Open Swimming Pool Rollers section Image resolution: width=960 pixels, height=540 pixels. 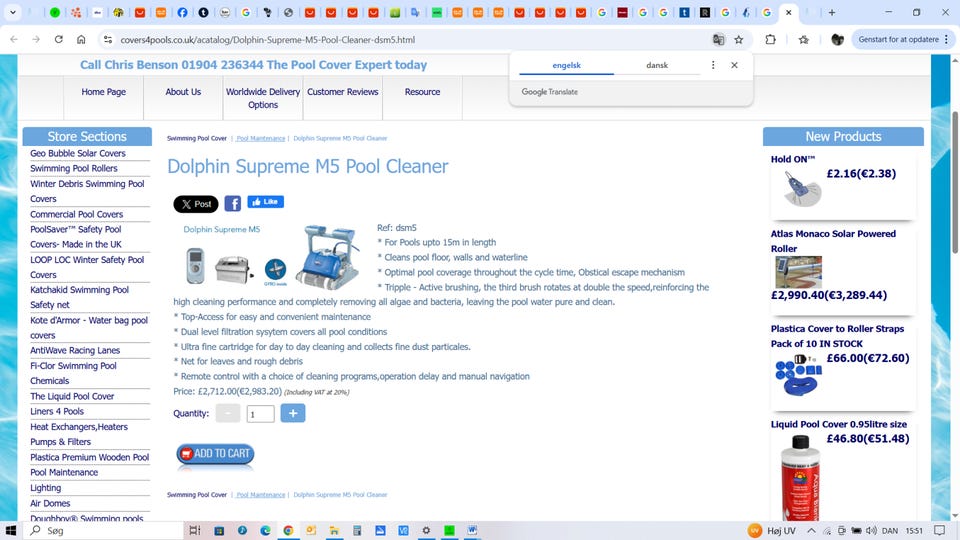pos(73,168)
